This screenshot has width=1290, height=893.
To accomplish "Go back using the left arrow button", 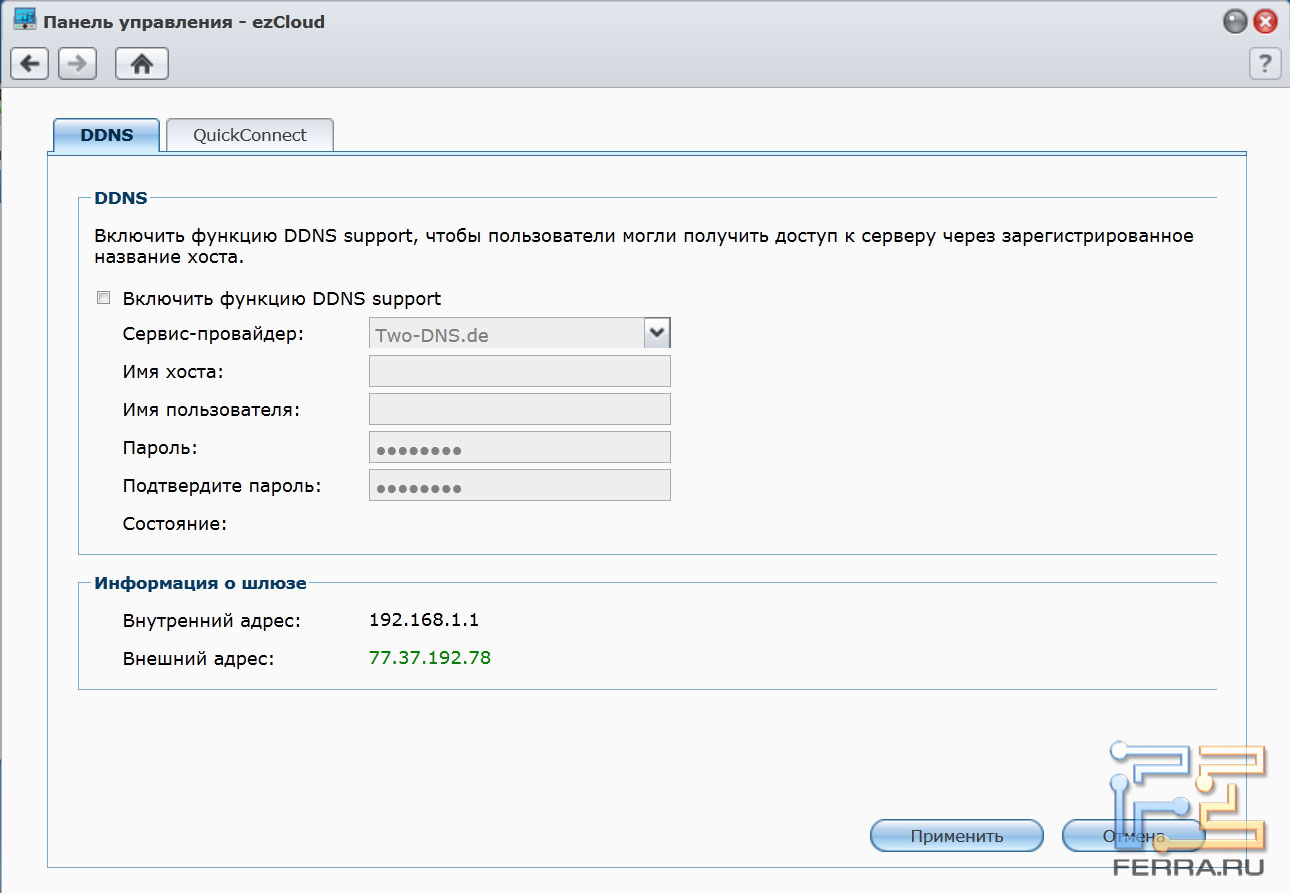I will point(30,64).
